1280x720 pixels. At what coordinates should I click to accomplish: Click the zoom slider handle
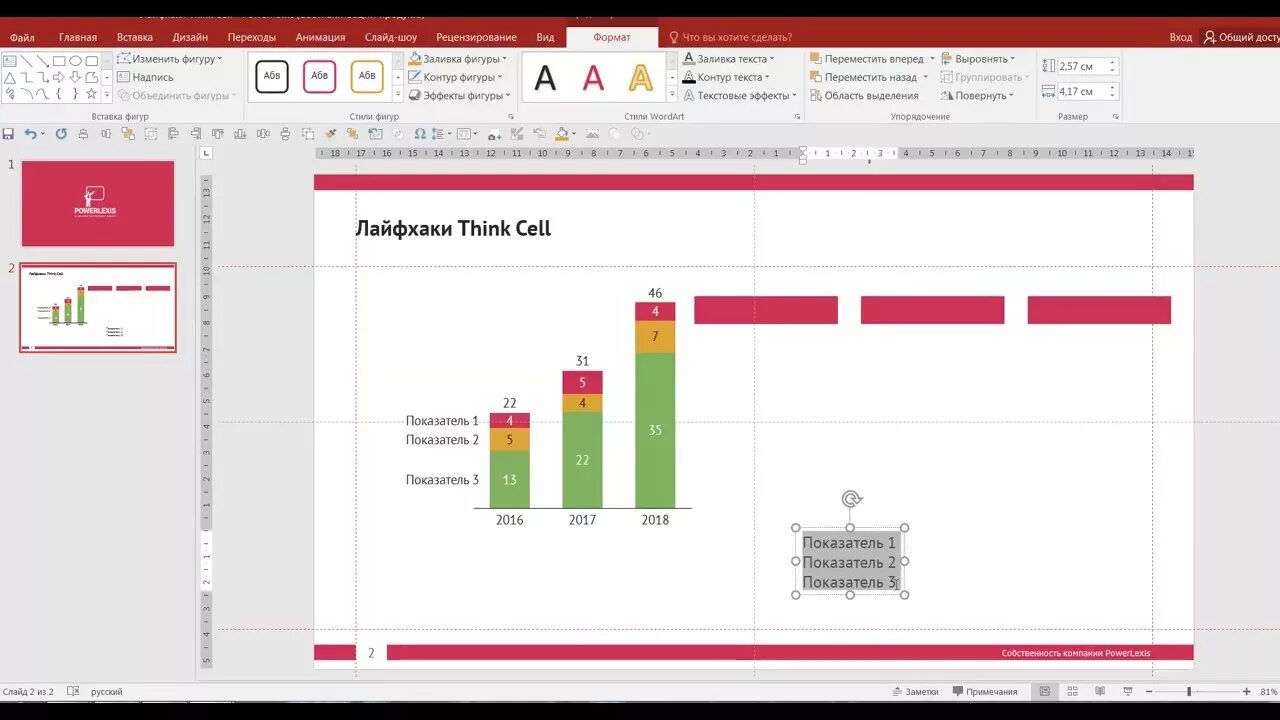tap(1189, 691)
